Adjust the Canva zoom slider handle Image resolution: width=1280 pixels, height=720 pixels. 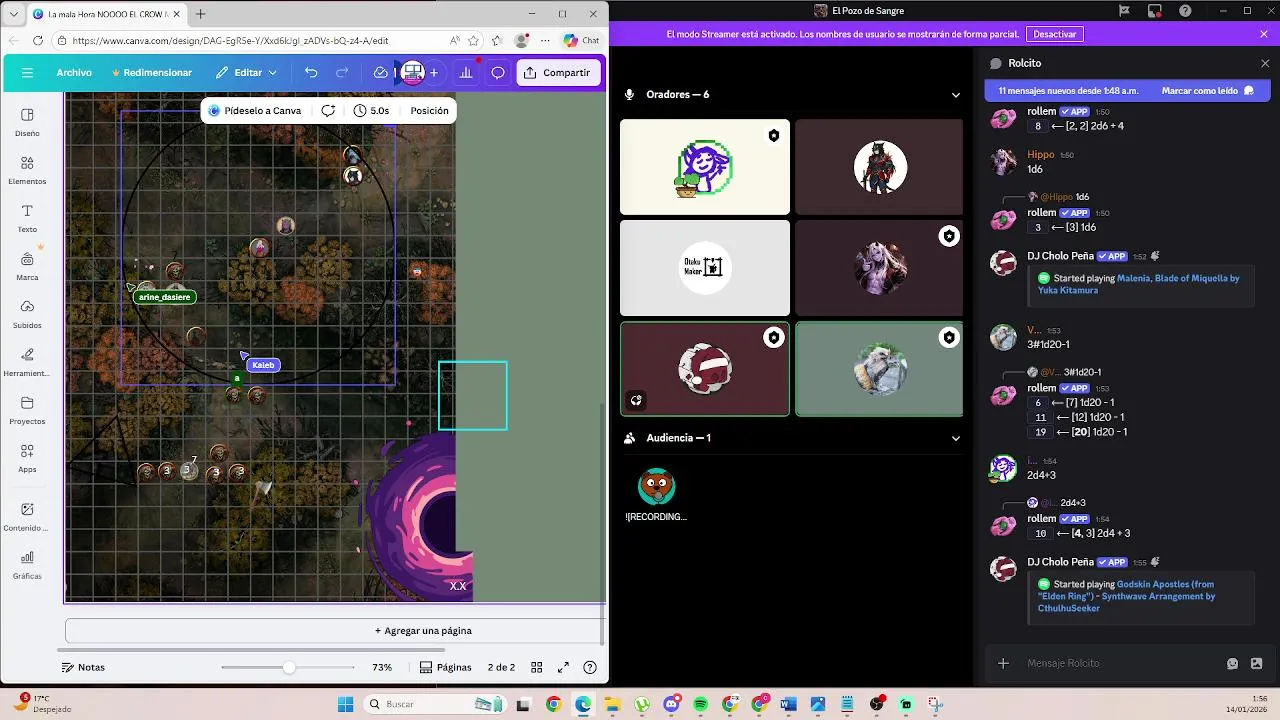pyautogui.click(x=289, y=667)
